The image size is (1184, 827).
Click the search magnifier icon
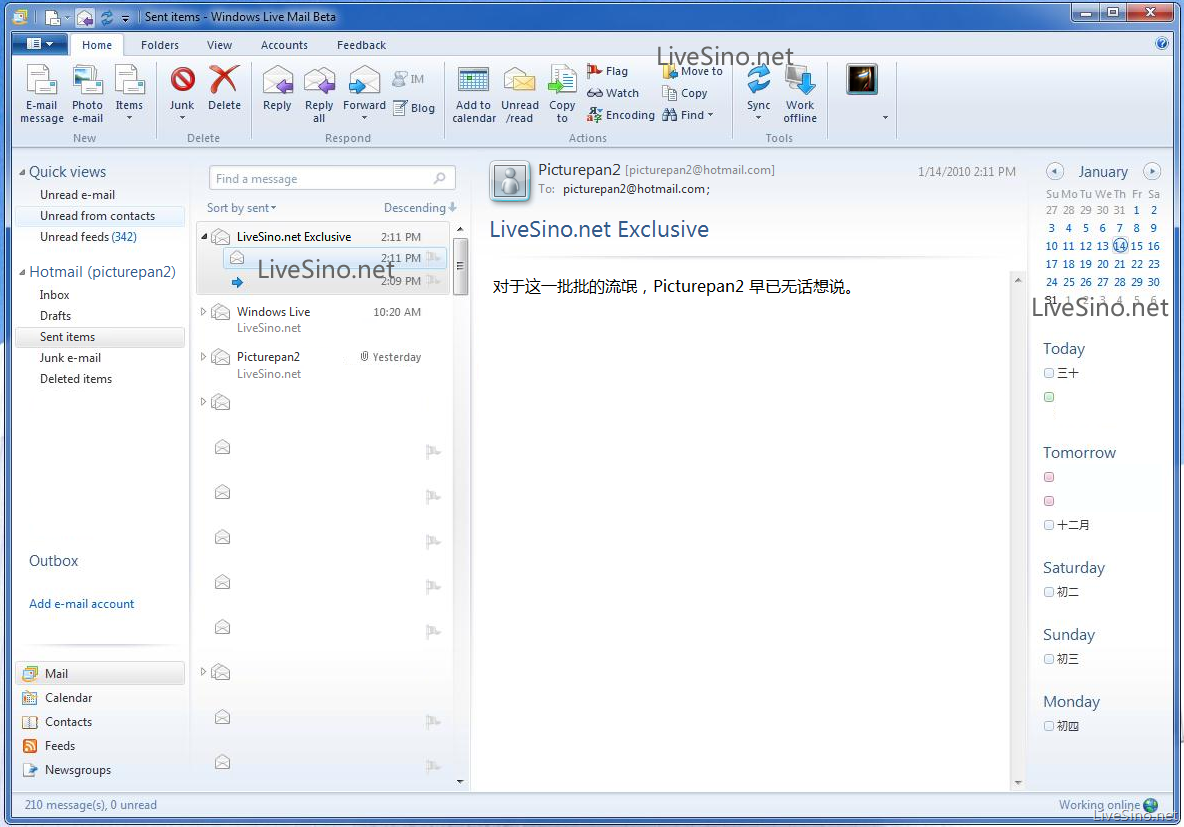[439, 178]
